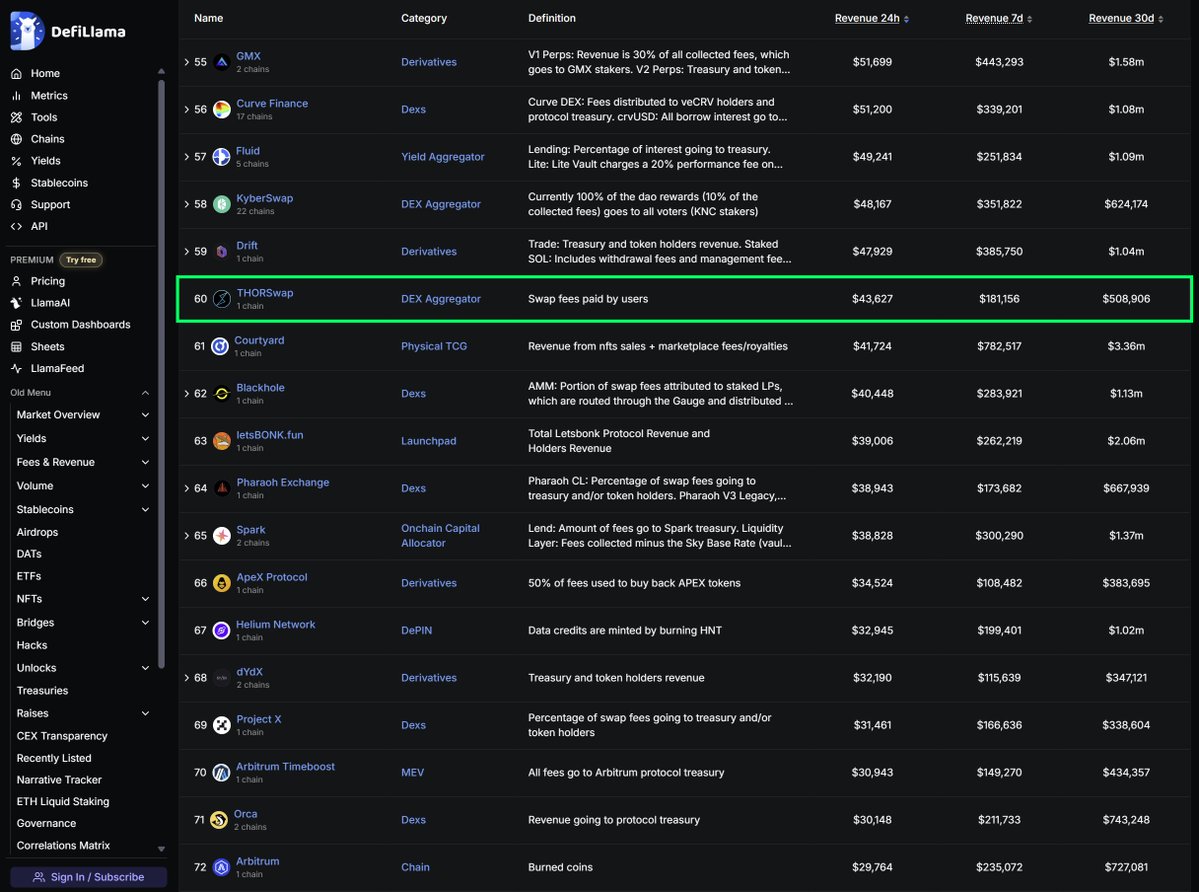The height and width of the screenshot is (892, 1199).
Task: Expand the Fees & Revenue submenu
Action: (x=145, y=462)
